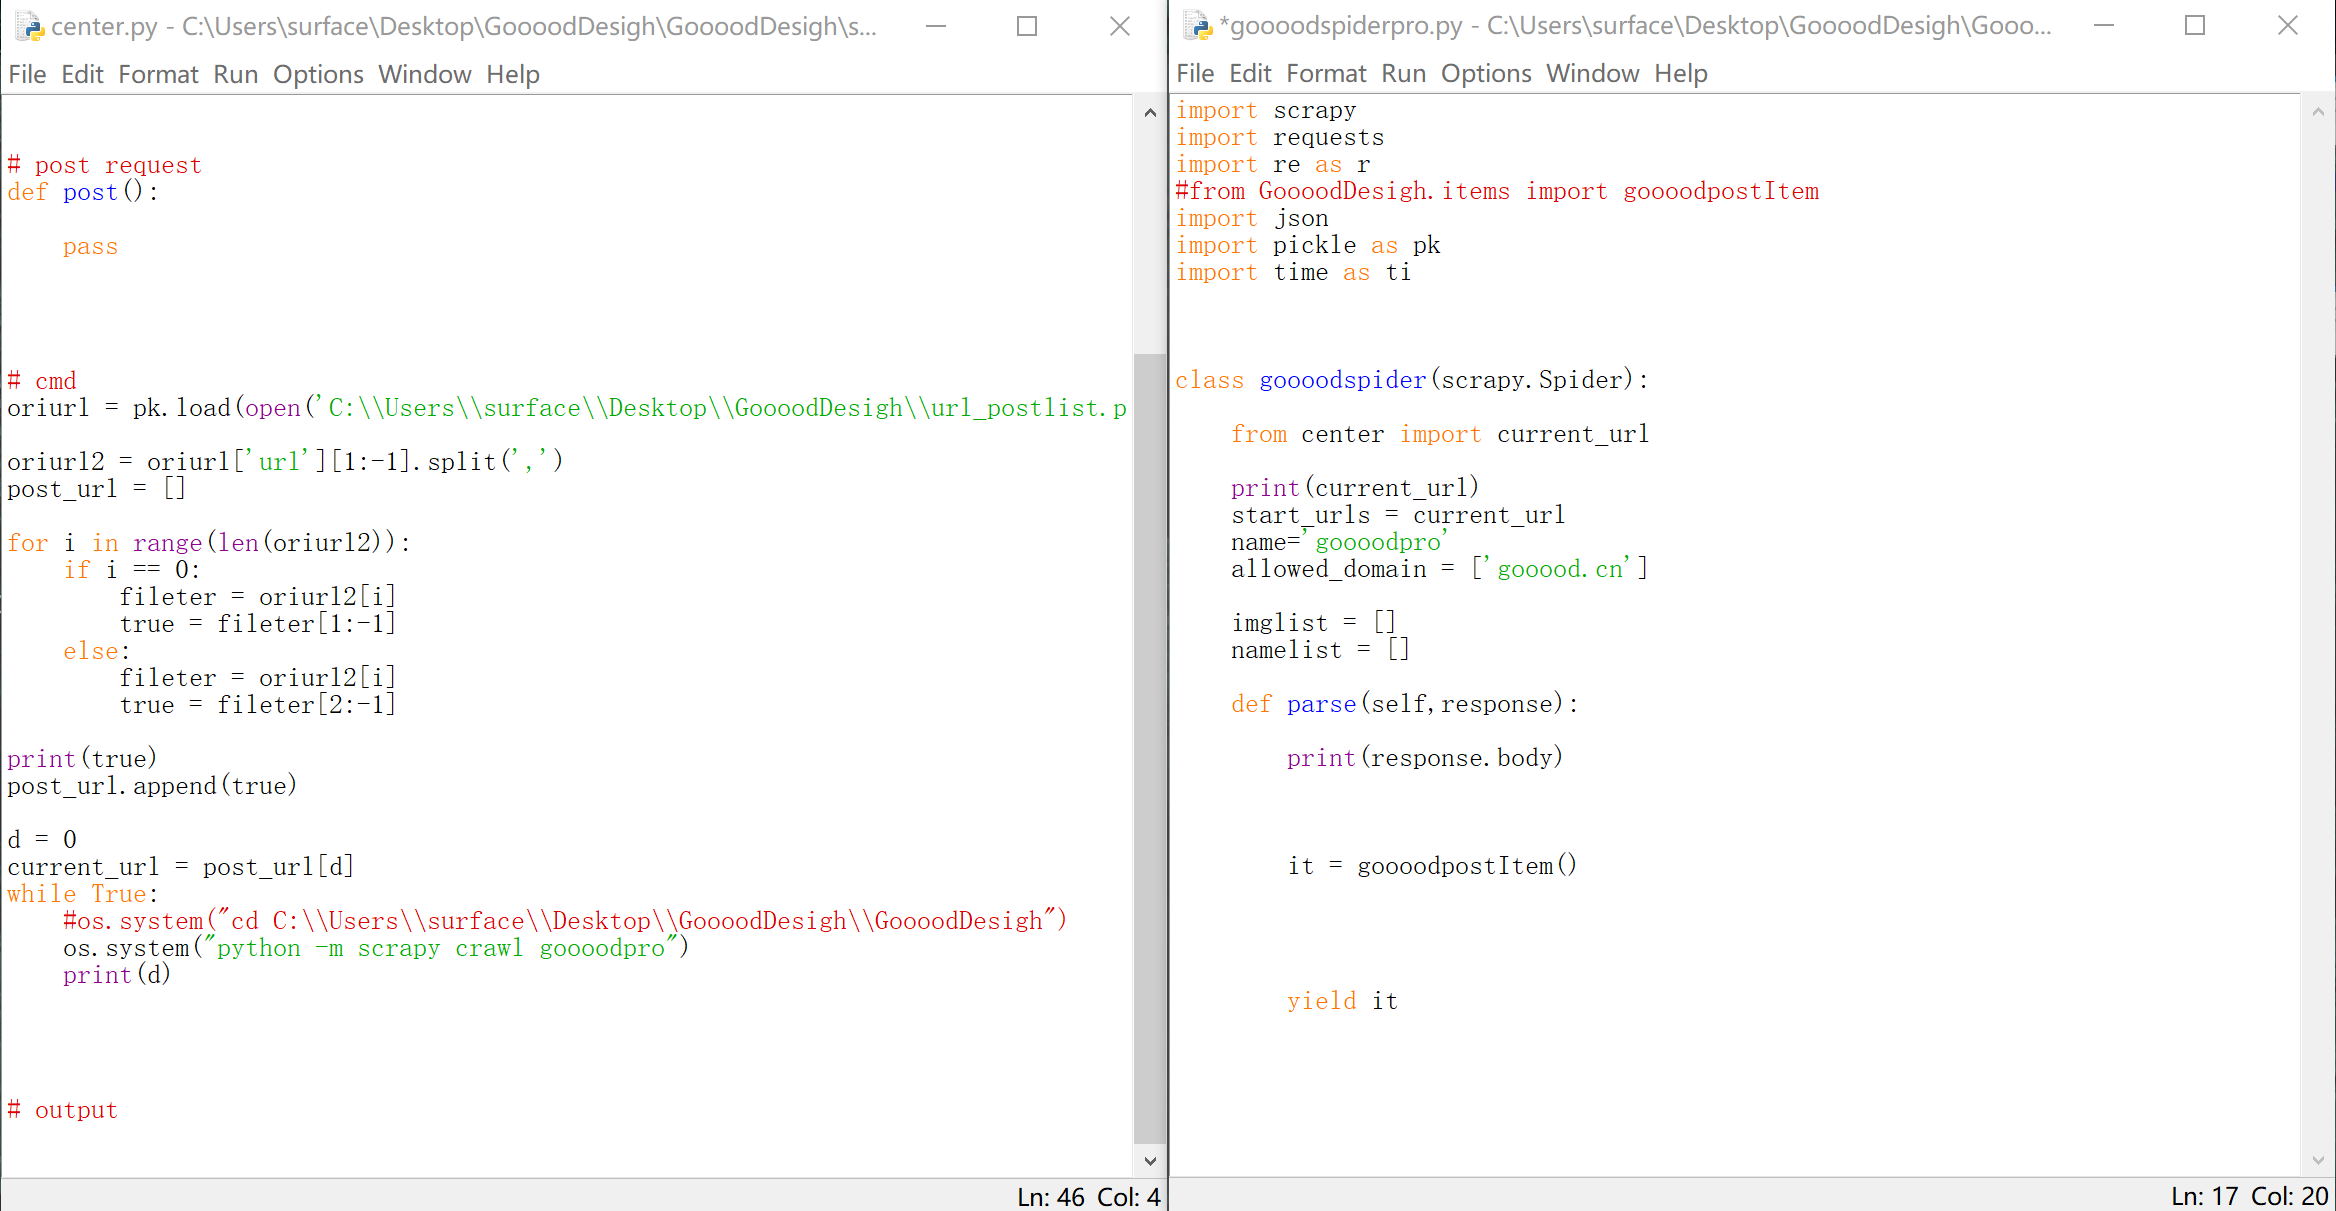
Task: Open Options menu in goooodspiderpro.py window
Action: click(1486, 73)
